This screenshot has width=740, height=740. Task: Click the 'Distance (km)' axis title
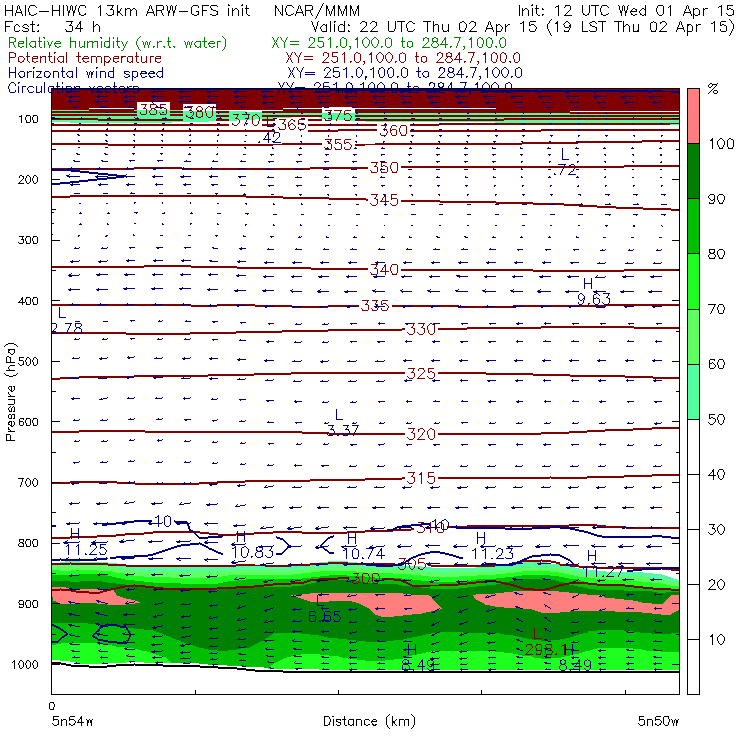tap(369, 721)
